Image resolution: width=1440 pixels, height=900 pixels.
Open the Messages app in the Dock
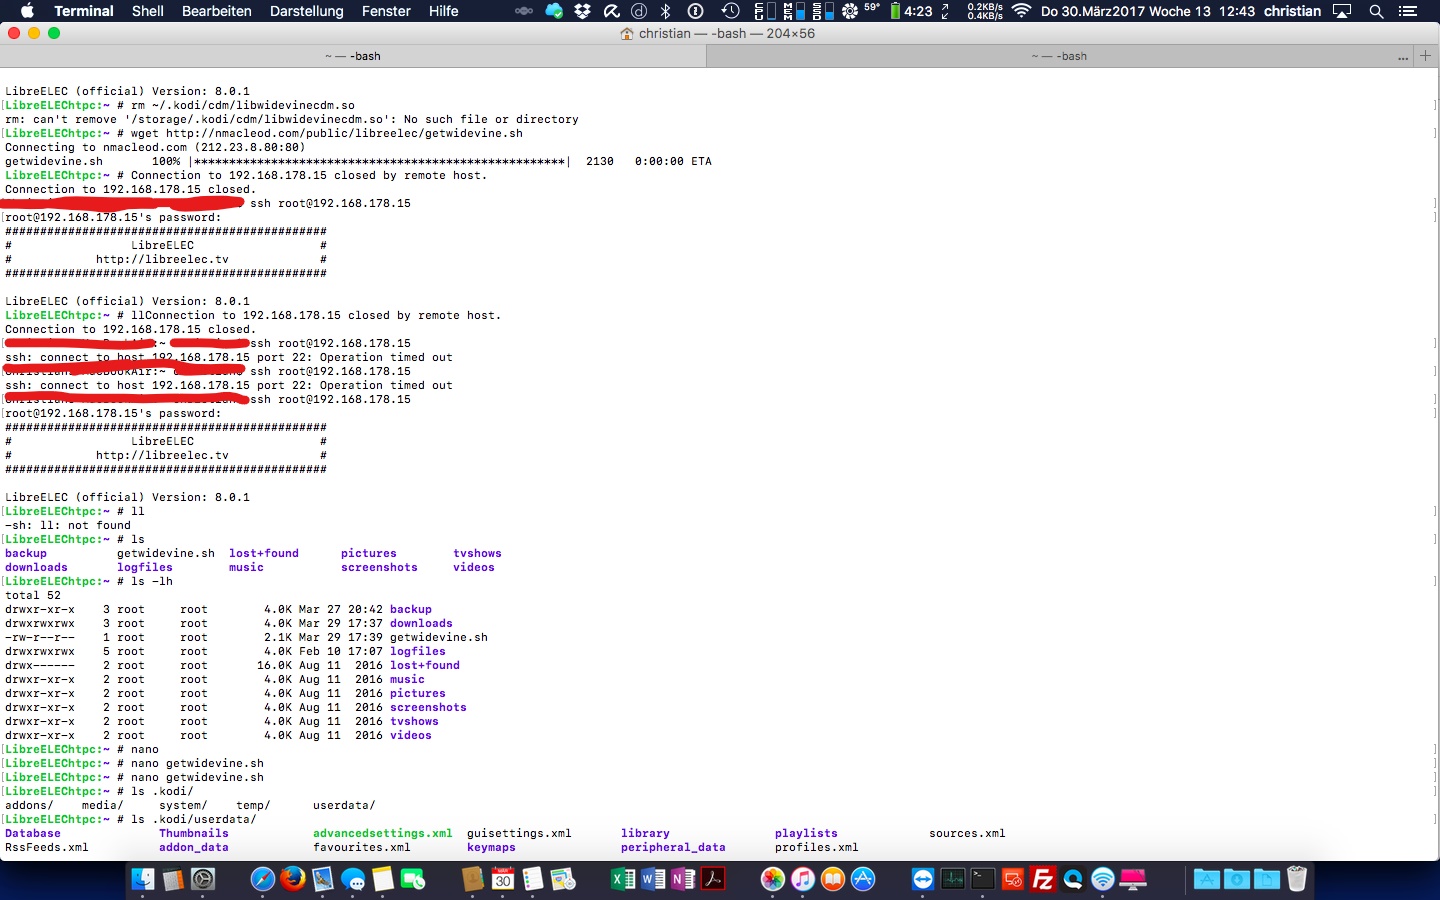click(352, 879)
